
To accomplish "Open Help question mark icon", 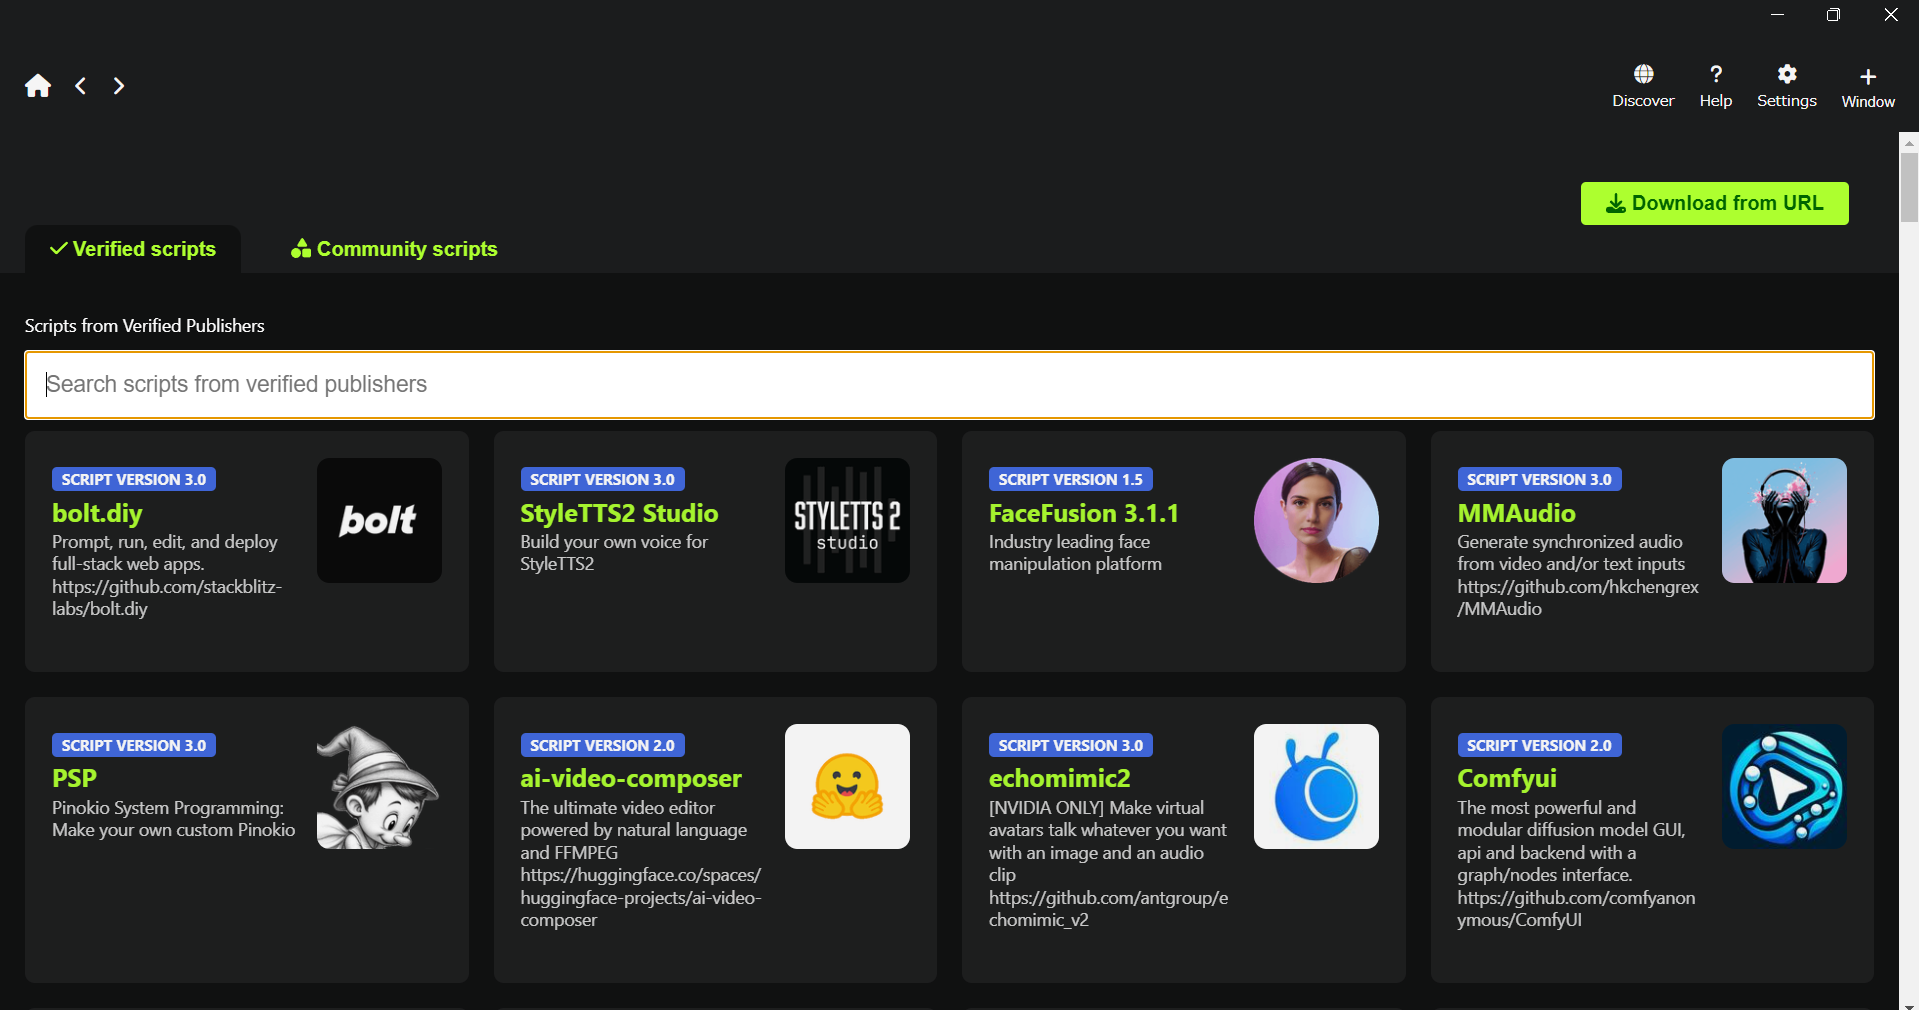I will coord(1716,74).
